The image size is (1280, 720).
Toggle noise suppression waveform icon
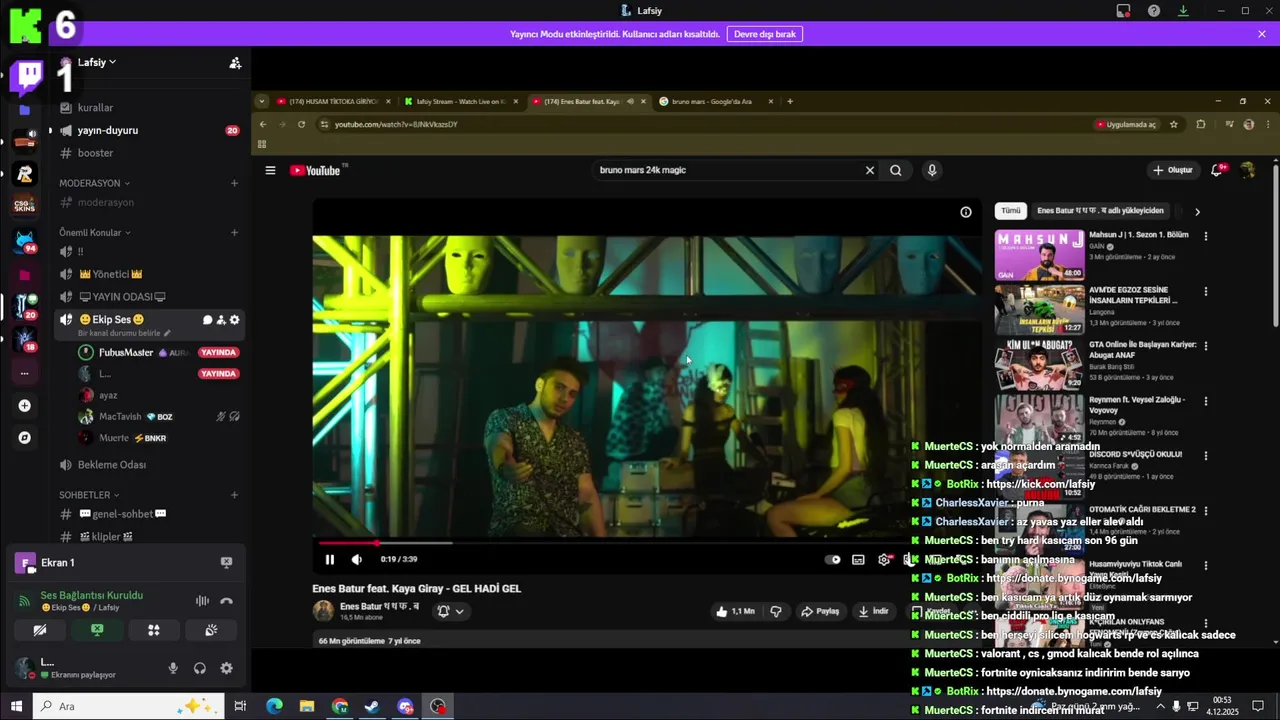(202, 601)
